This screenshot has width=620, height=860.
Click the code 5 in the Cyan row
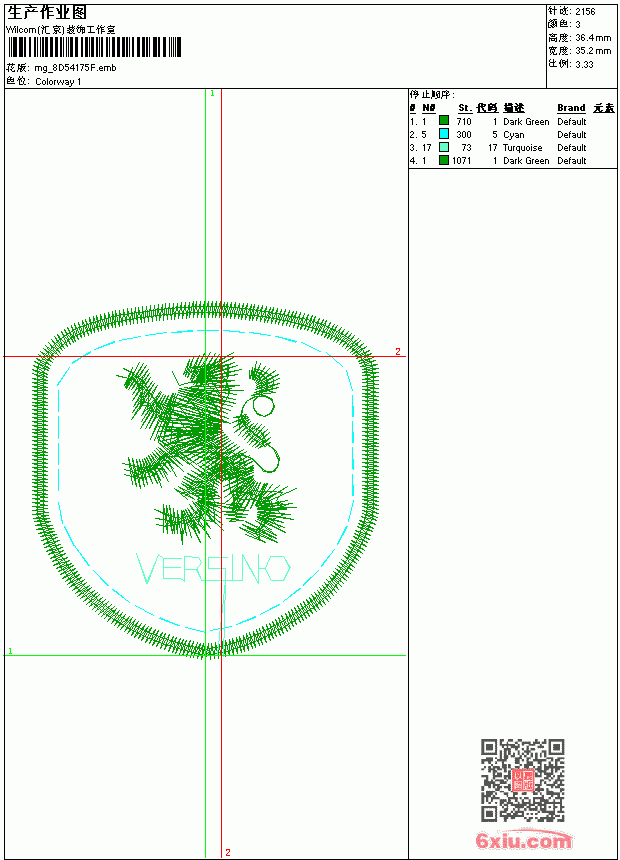[x=495, y=134]
